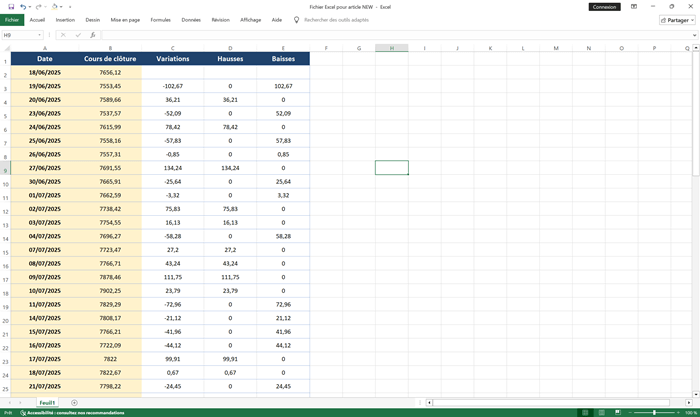Select the Cours de clôture header cell
The image size is (700, 417).
click(x=110, y=59)
